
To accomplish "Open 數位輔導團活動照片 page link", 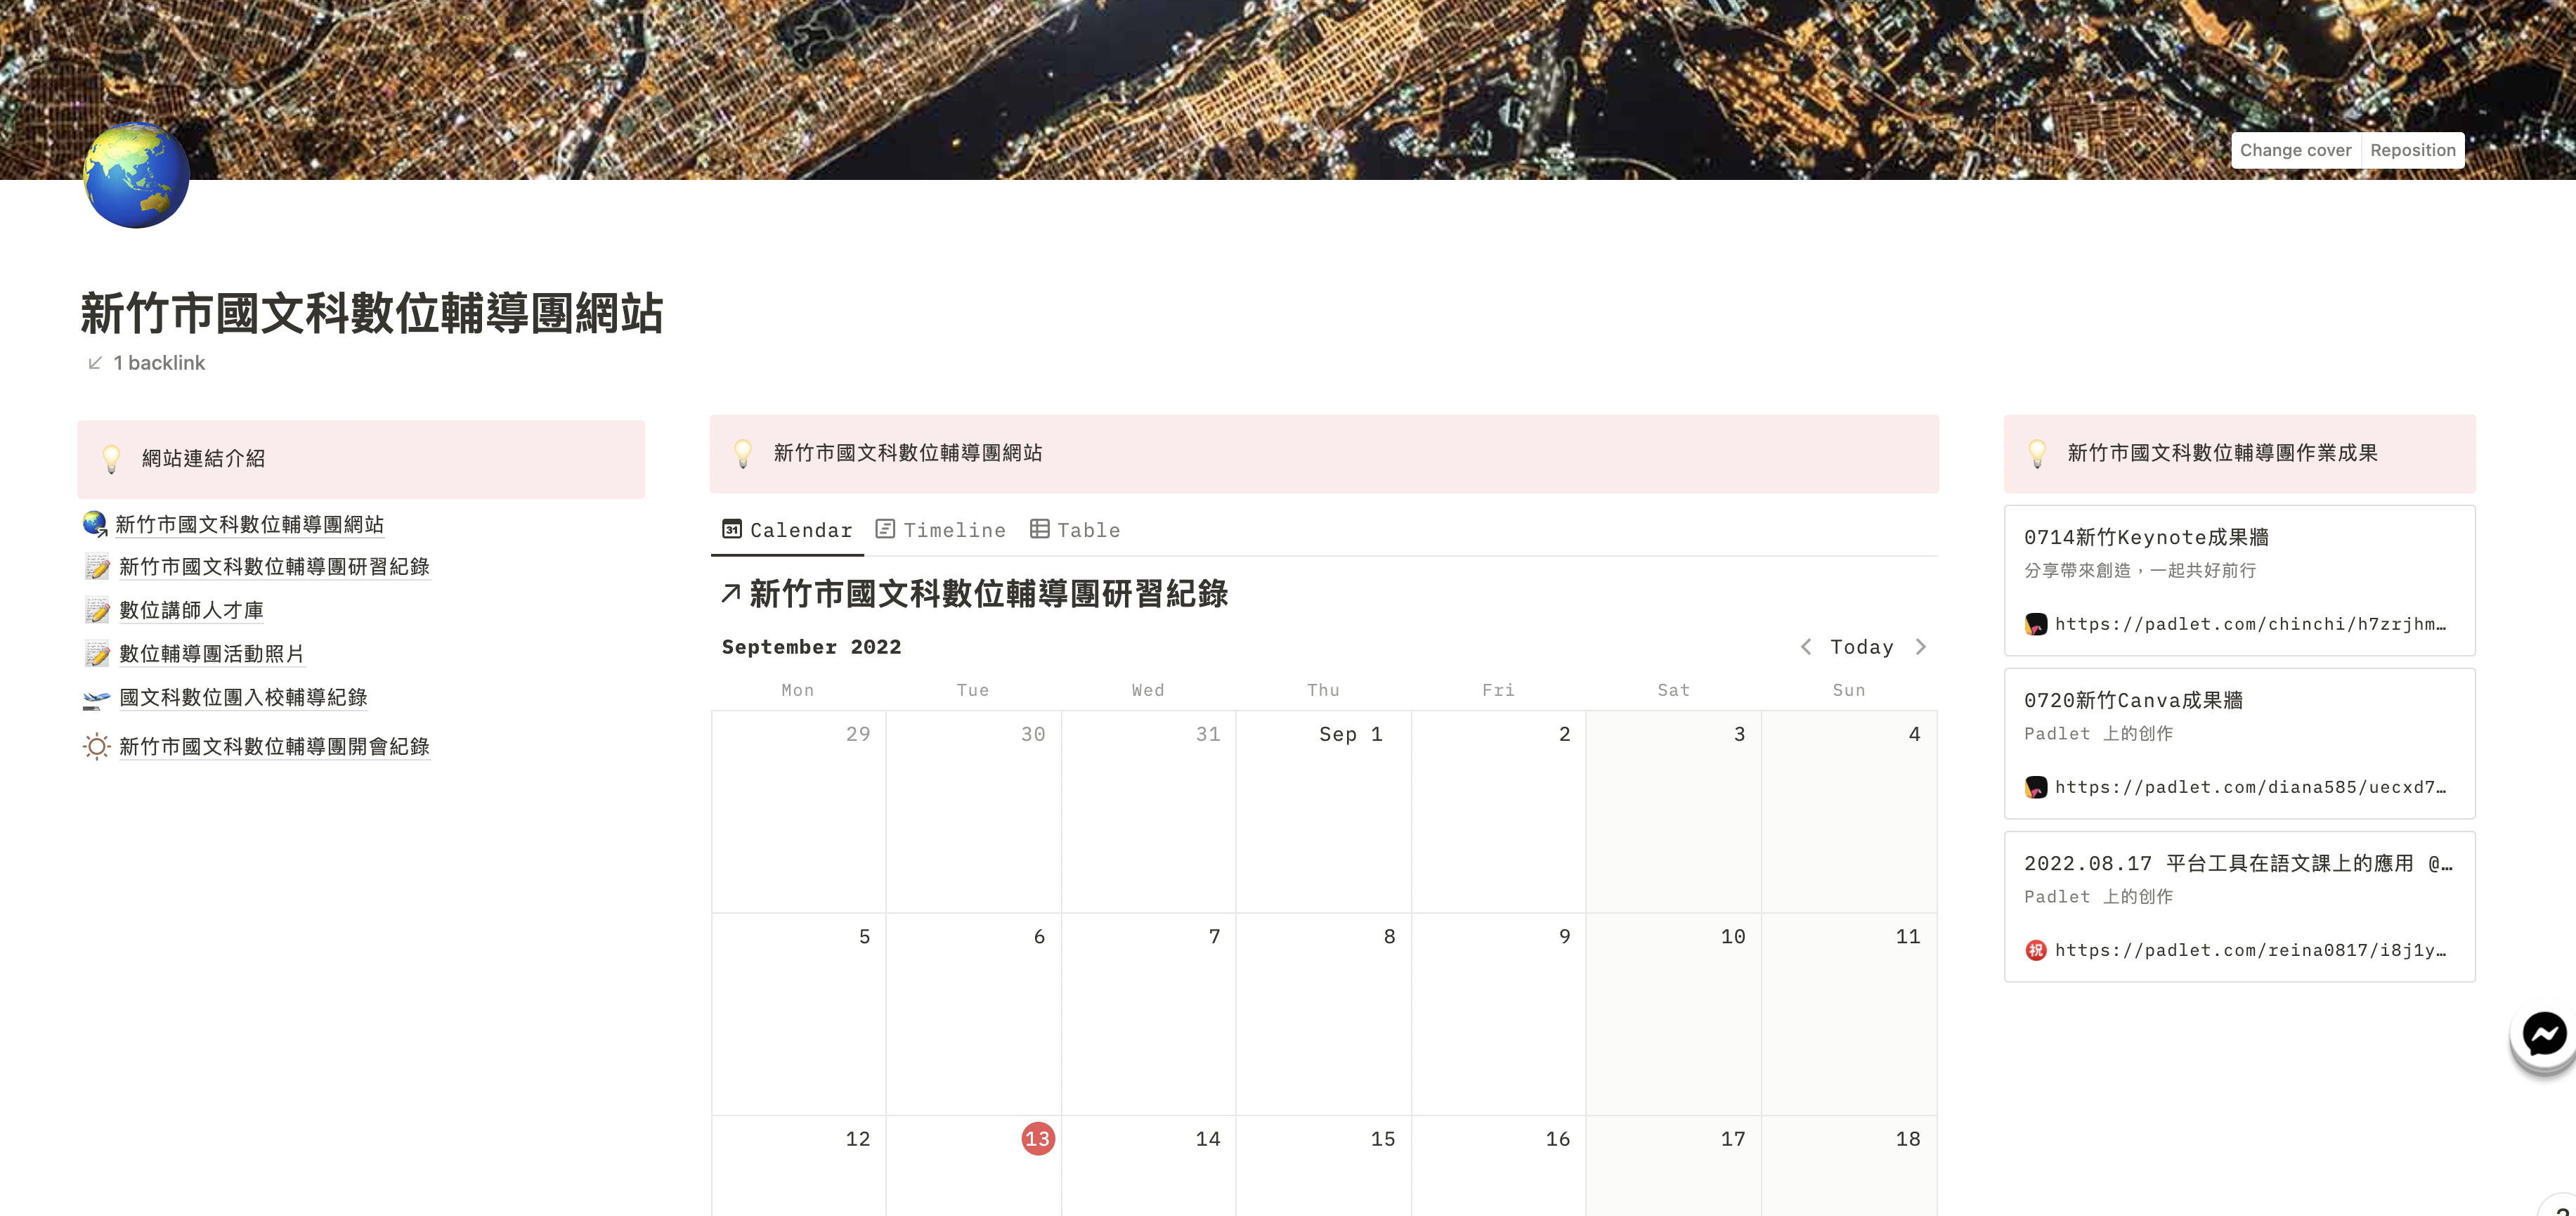I will (x=211, y=654).
